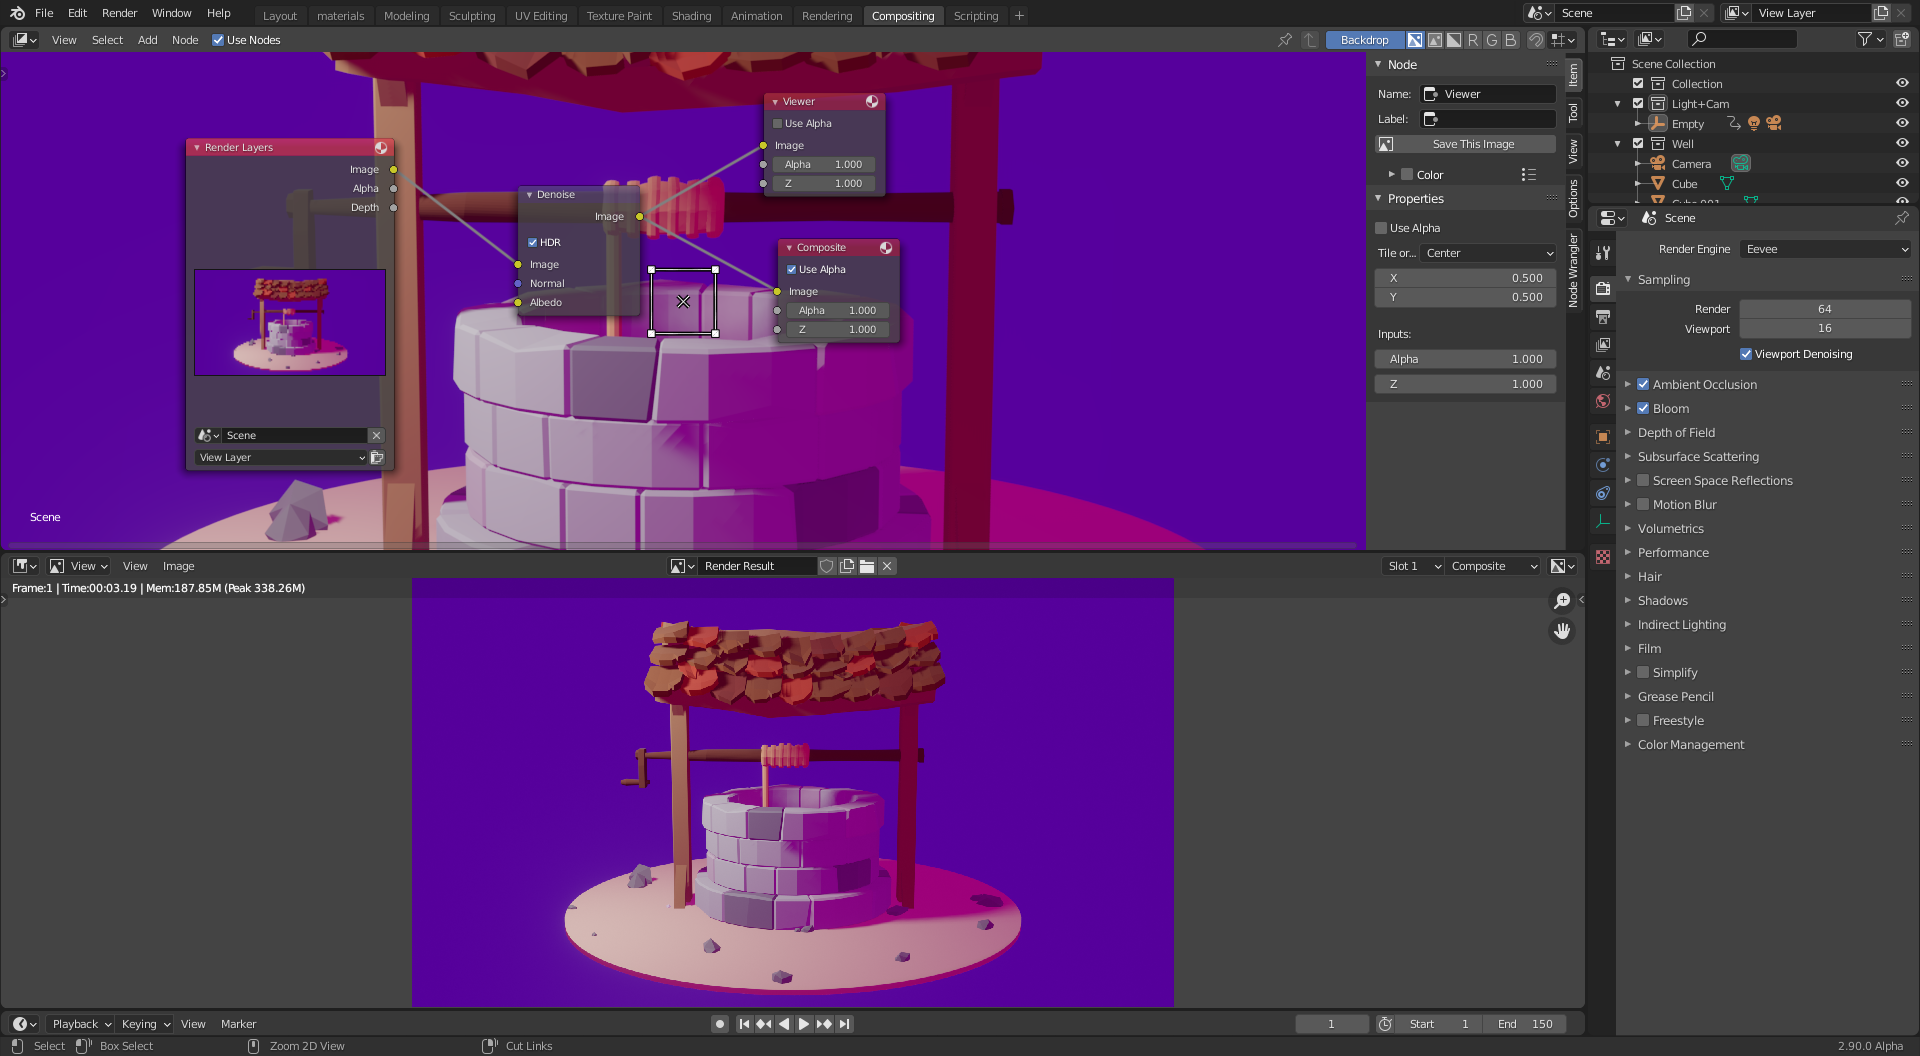Toggle fake user shield on Render Result

click(x=827, y=566)
